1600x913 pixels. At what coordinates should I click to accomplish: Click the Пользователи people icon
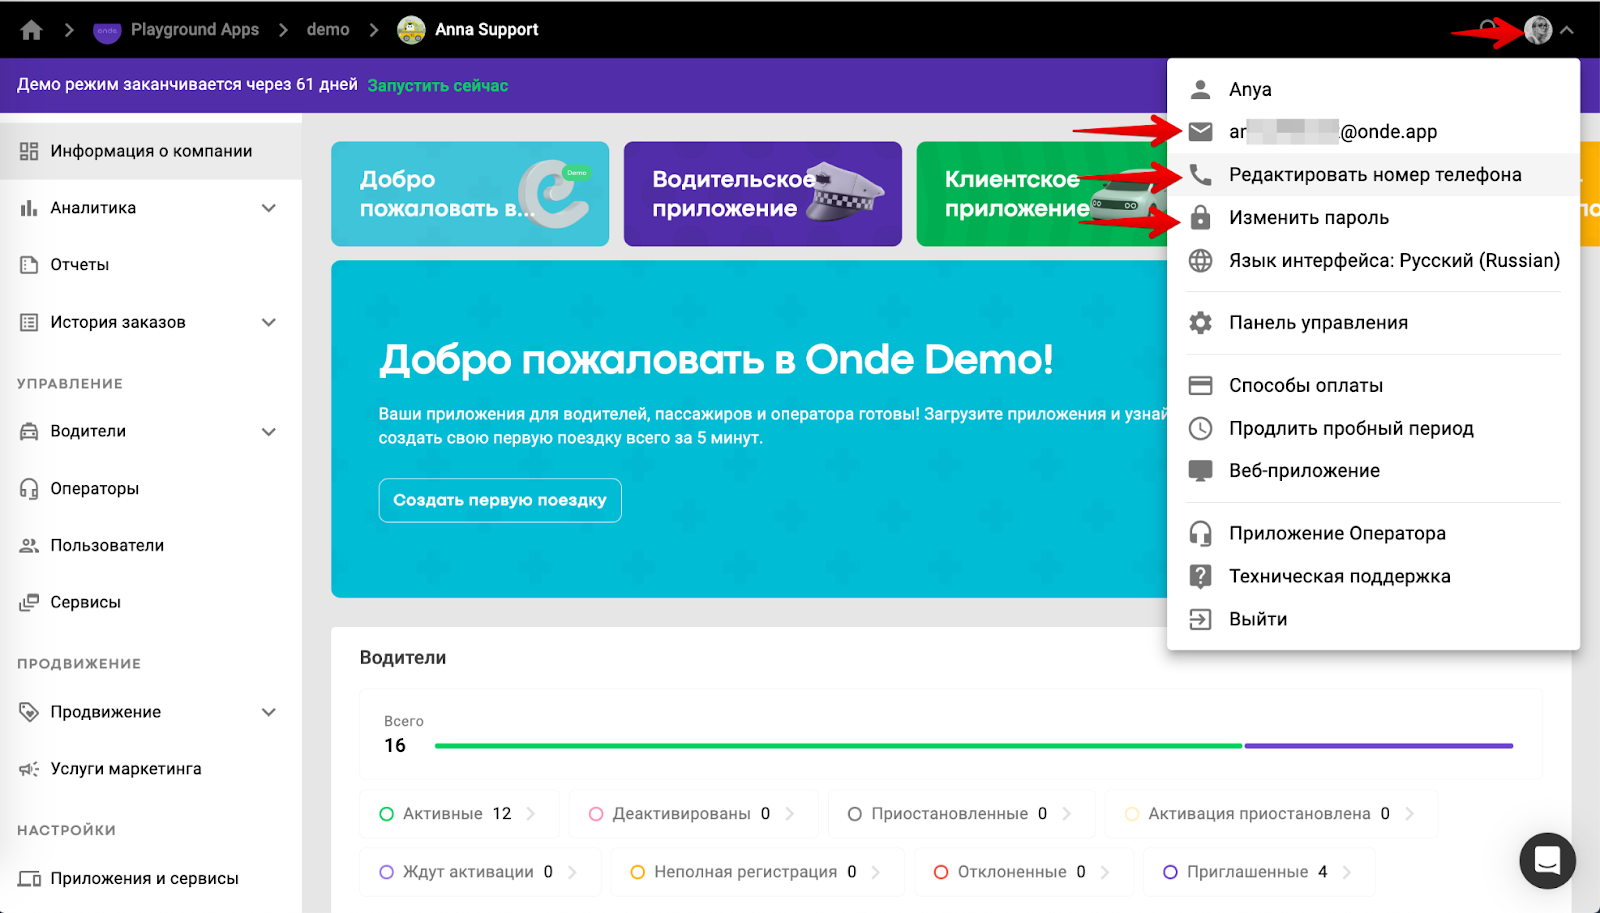[x=29, y=545]
